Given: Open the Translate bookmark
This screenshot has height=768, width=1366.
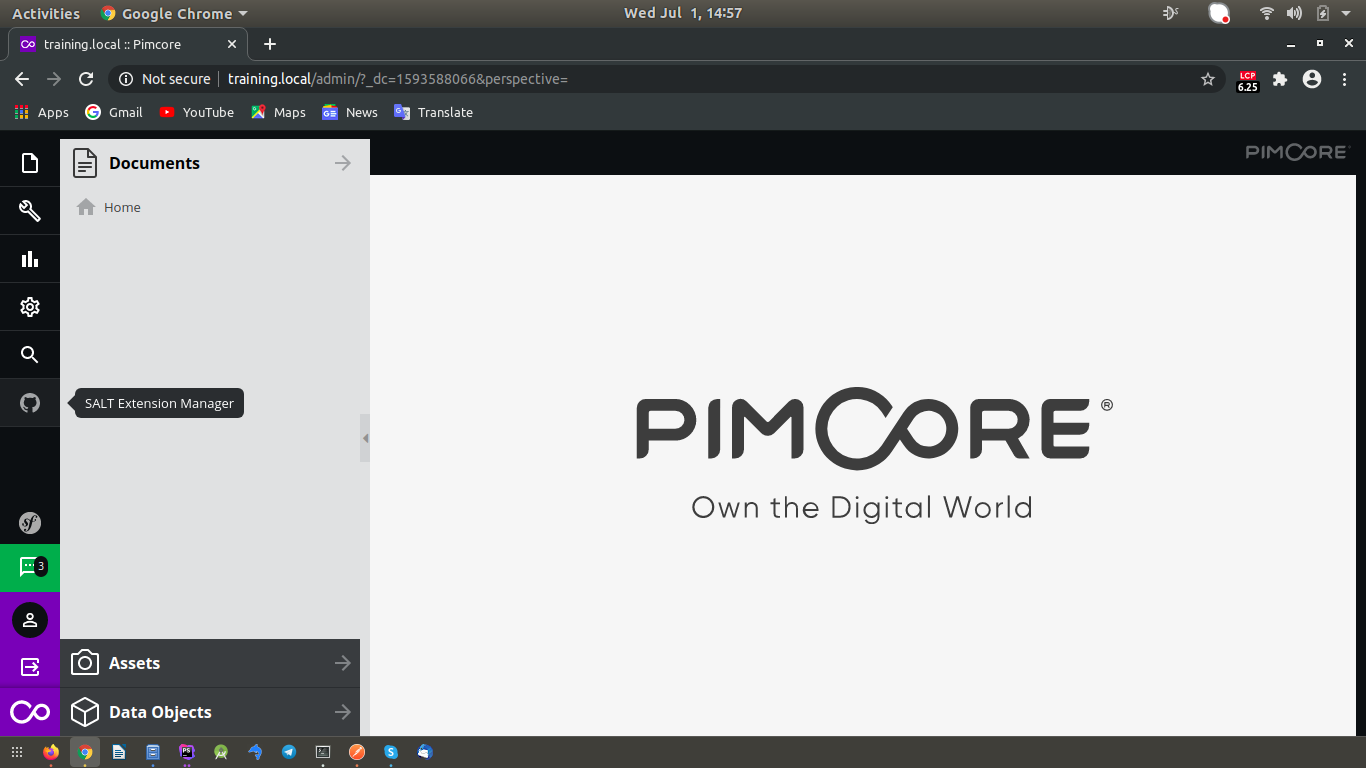Looking at the screenshot, I should [433, 112].
